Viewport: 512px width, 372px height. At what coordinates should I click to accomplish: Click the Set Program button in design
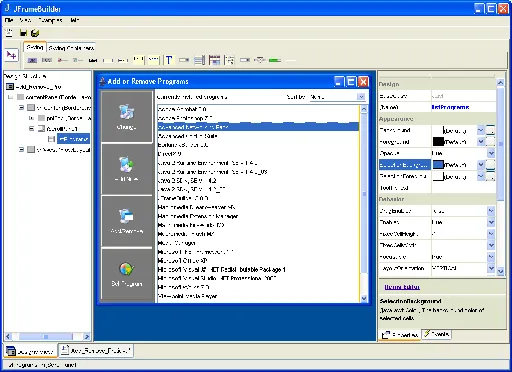point(127,274)
